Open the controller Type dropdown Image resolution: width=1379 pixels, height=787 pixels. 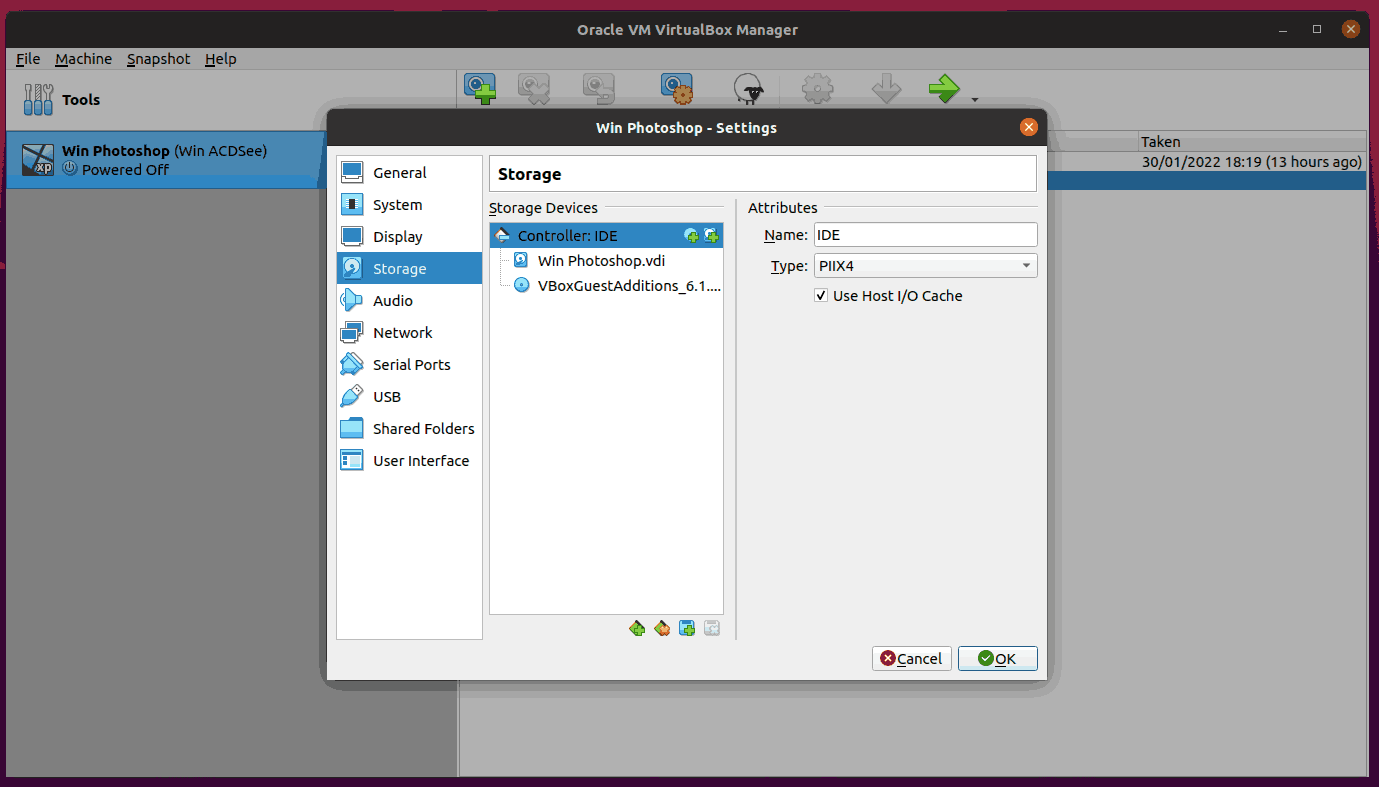(x=925, y=266)
